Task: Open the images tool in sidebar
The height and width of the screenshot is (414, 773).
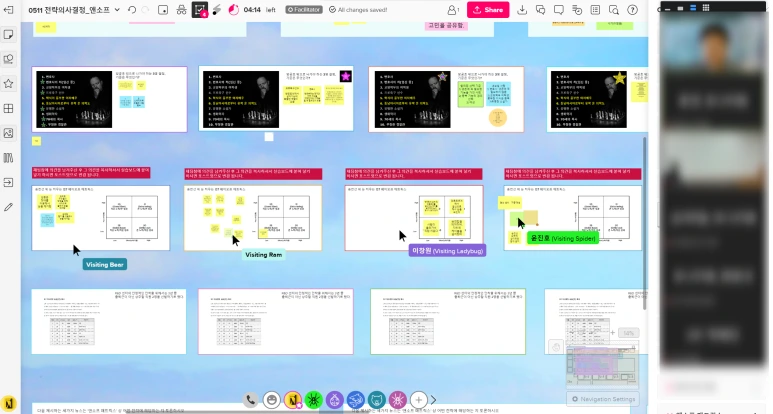Action: (x=8, y=133)
